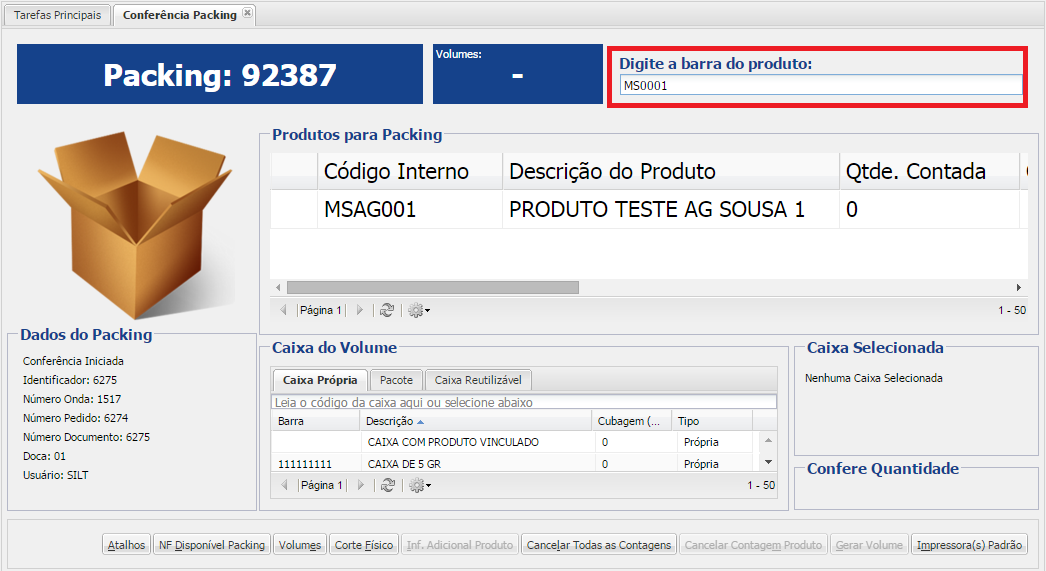Click Identificador: 6275 text
Screen dimensions: 1046x571
point(70,380)
